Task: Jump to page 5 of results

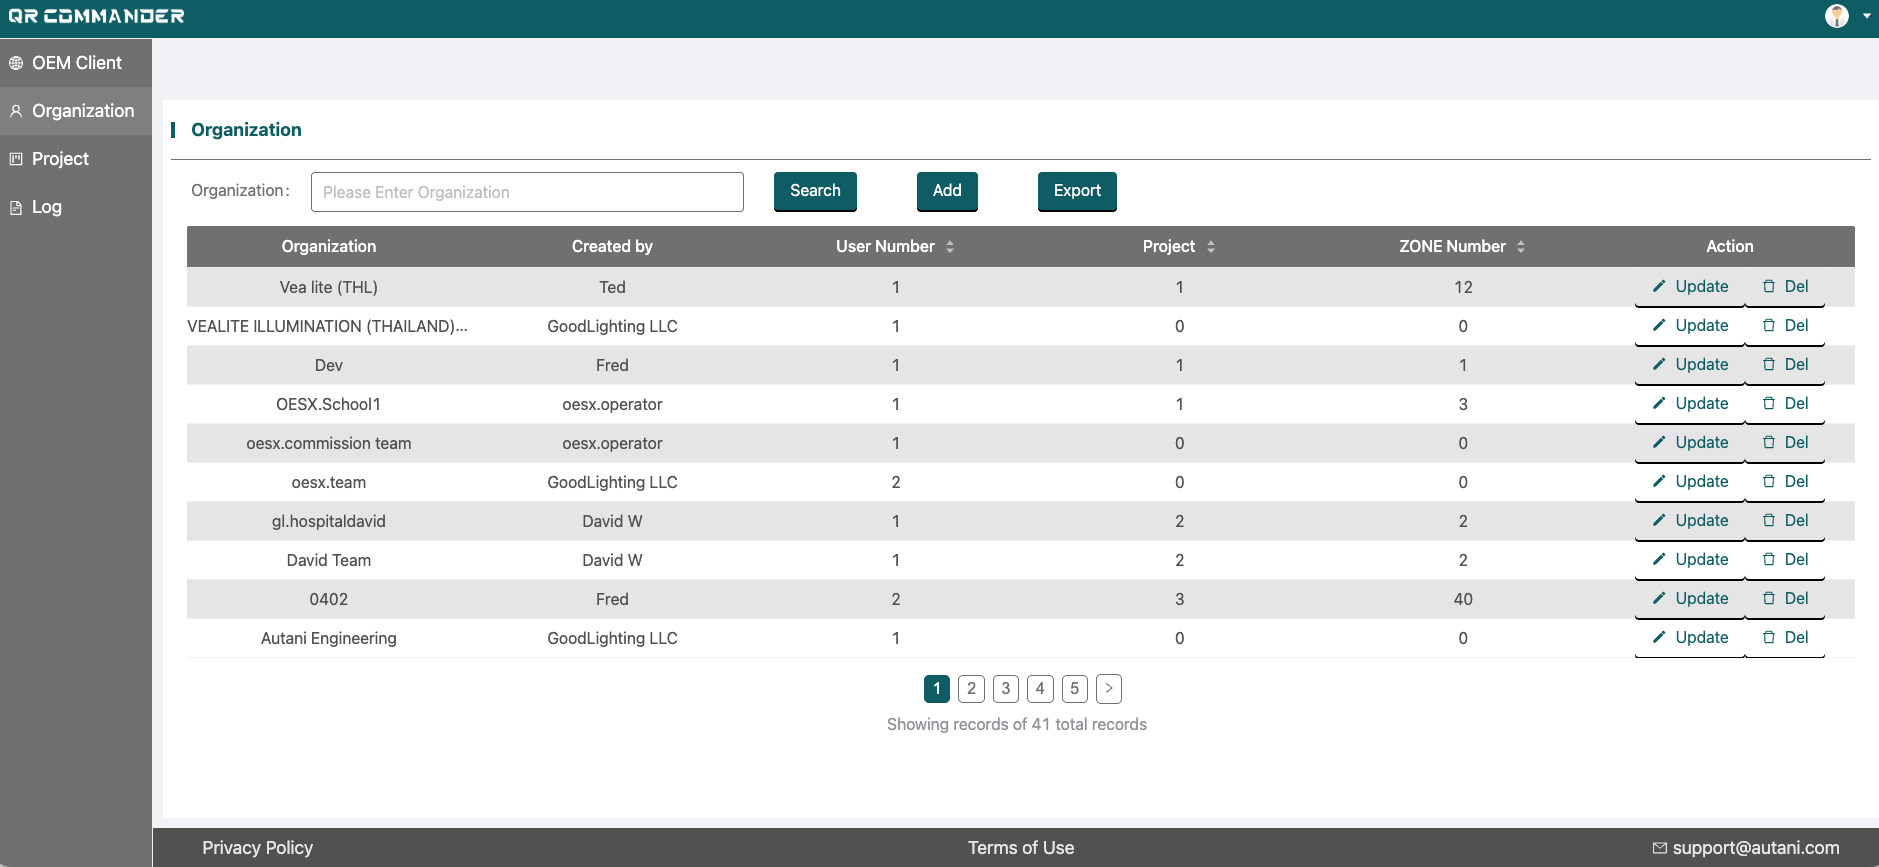Action: click(x=1075, y=688)
